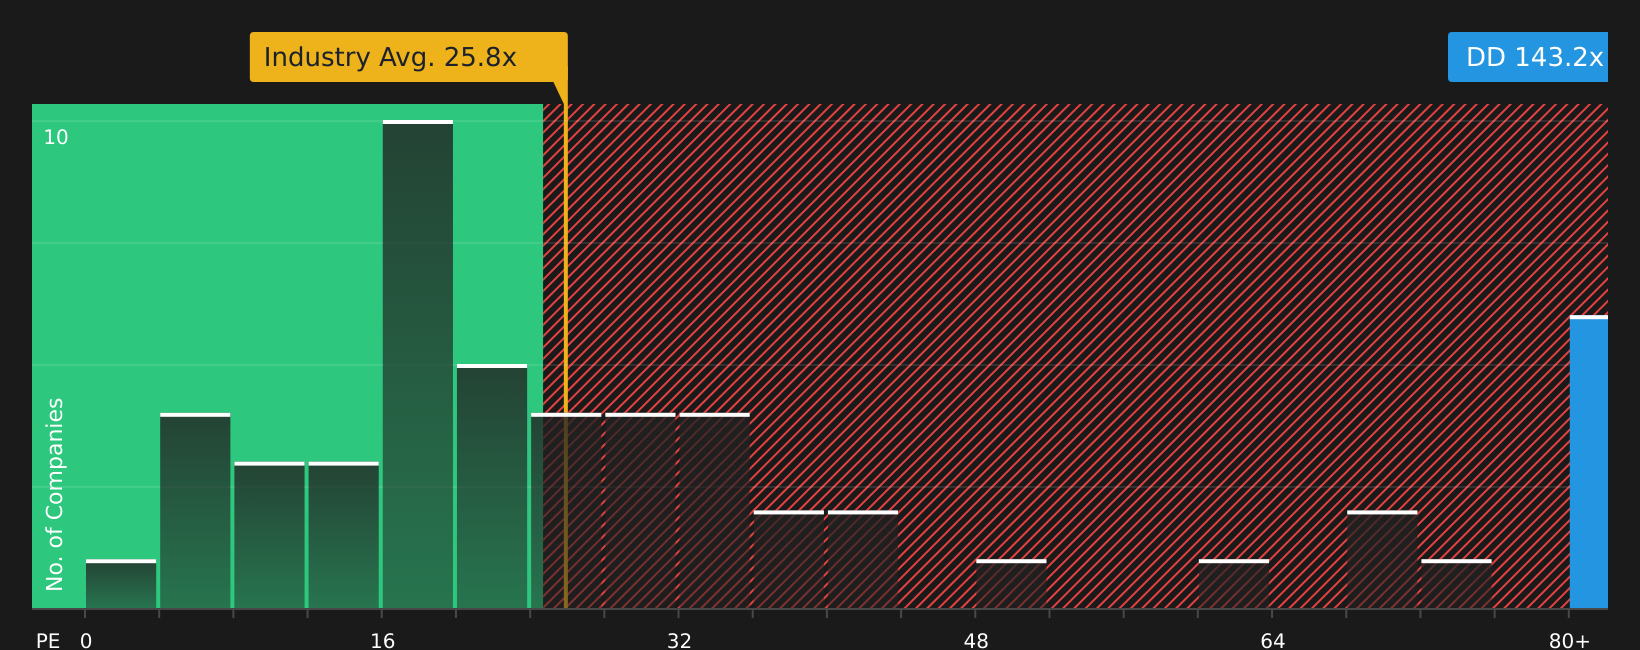Select the histogram bar for PE 36 to 40

tap(789, 560)
